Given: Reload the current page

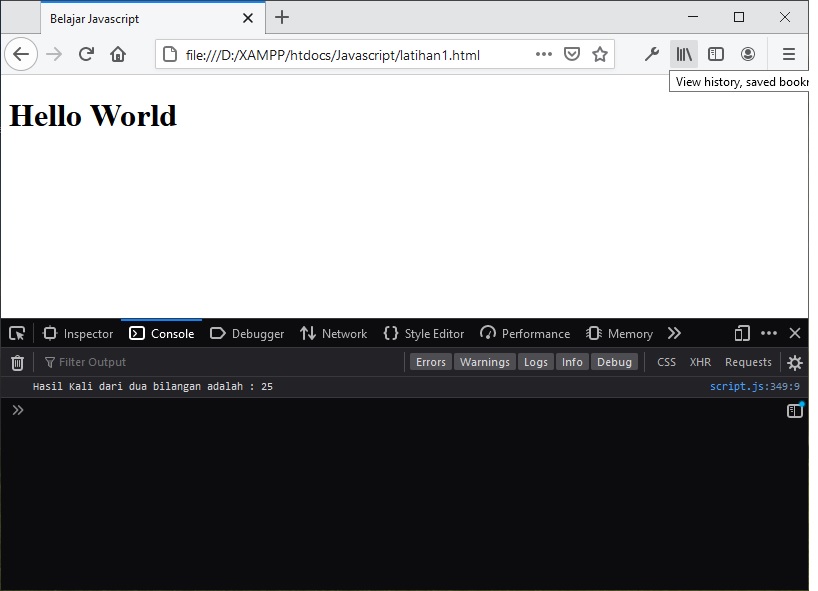Looking at the screenshot, I should [86, 54].
